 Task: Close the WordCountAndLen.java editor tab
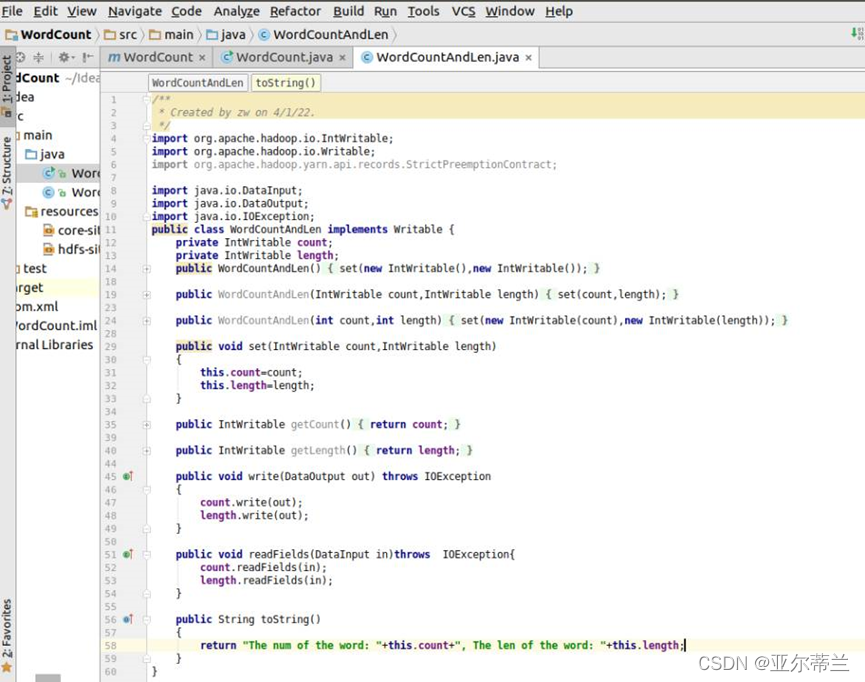click(x=528, y=57)
